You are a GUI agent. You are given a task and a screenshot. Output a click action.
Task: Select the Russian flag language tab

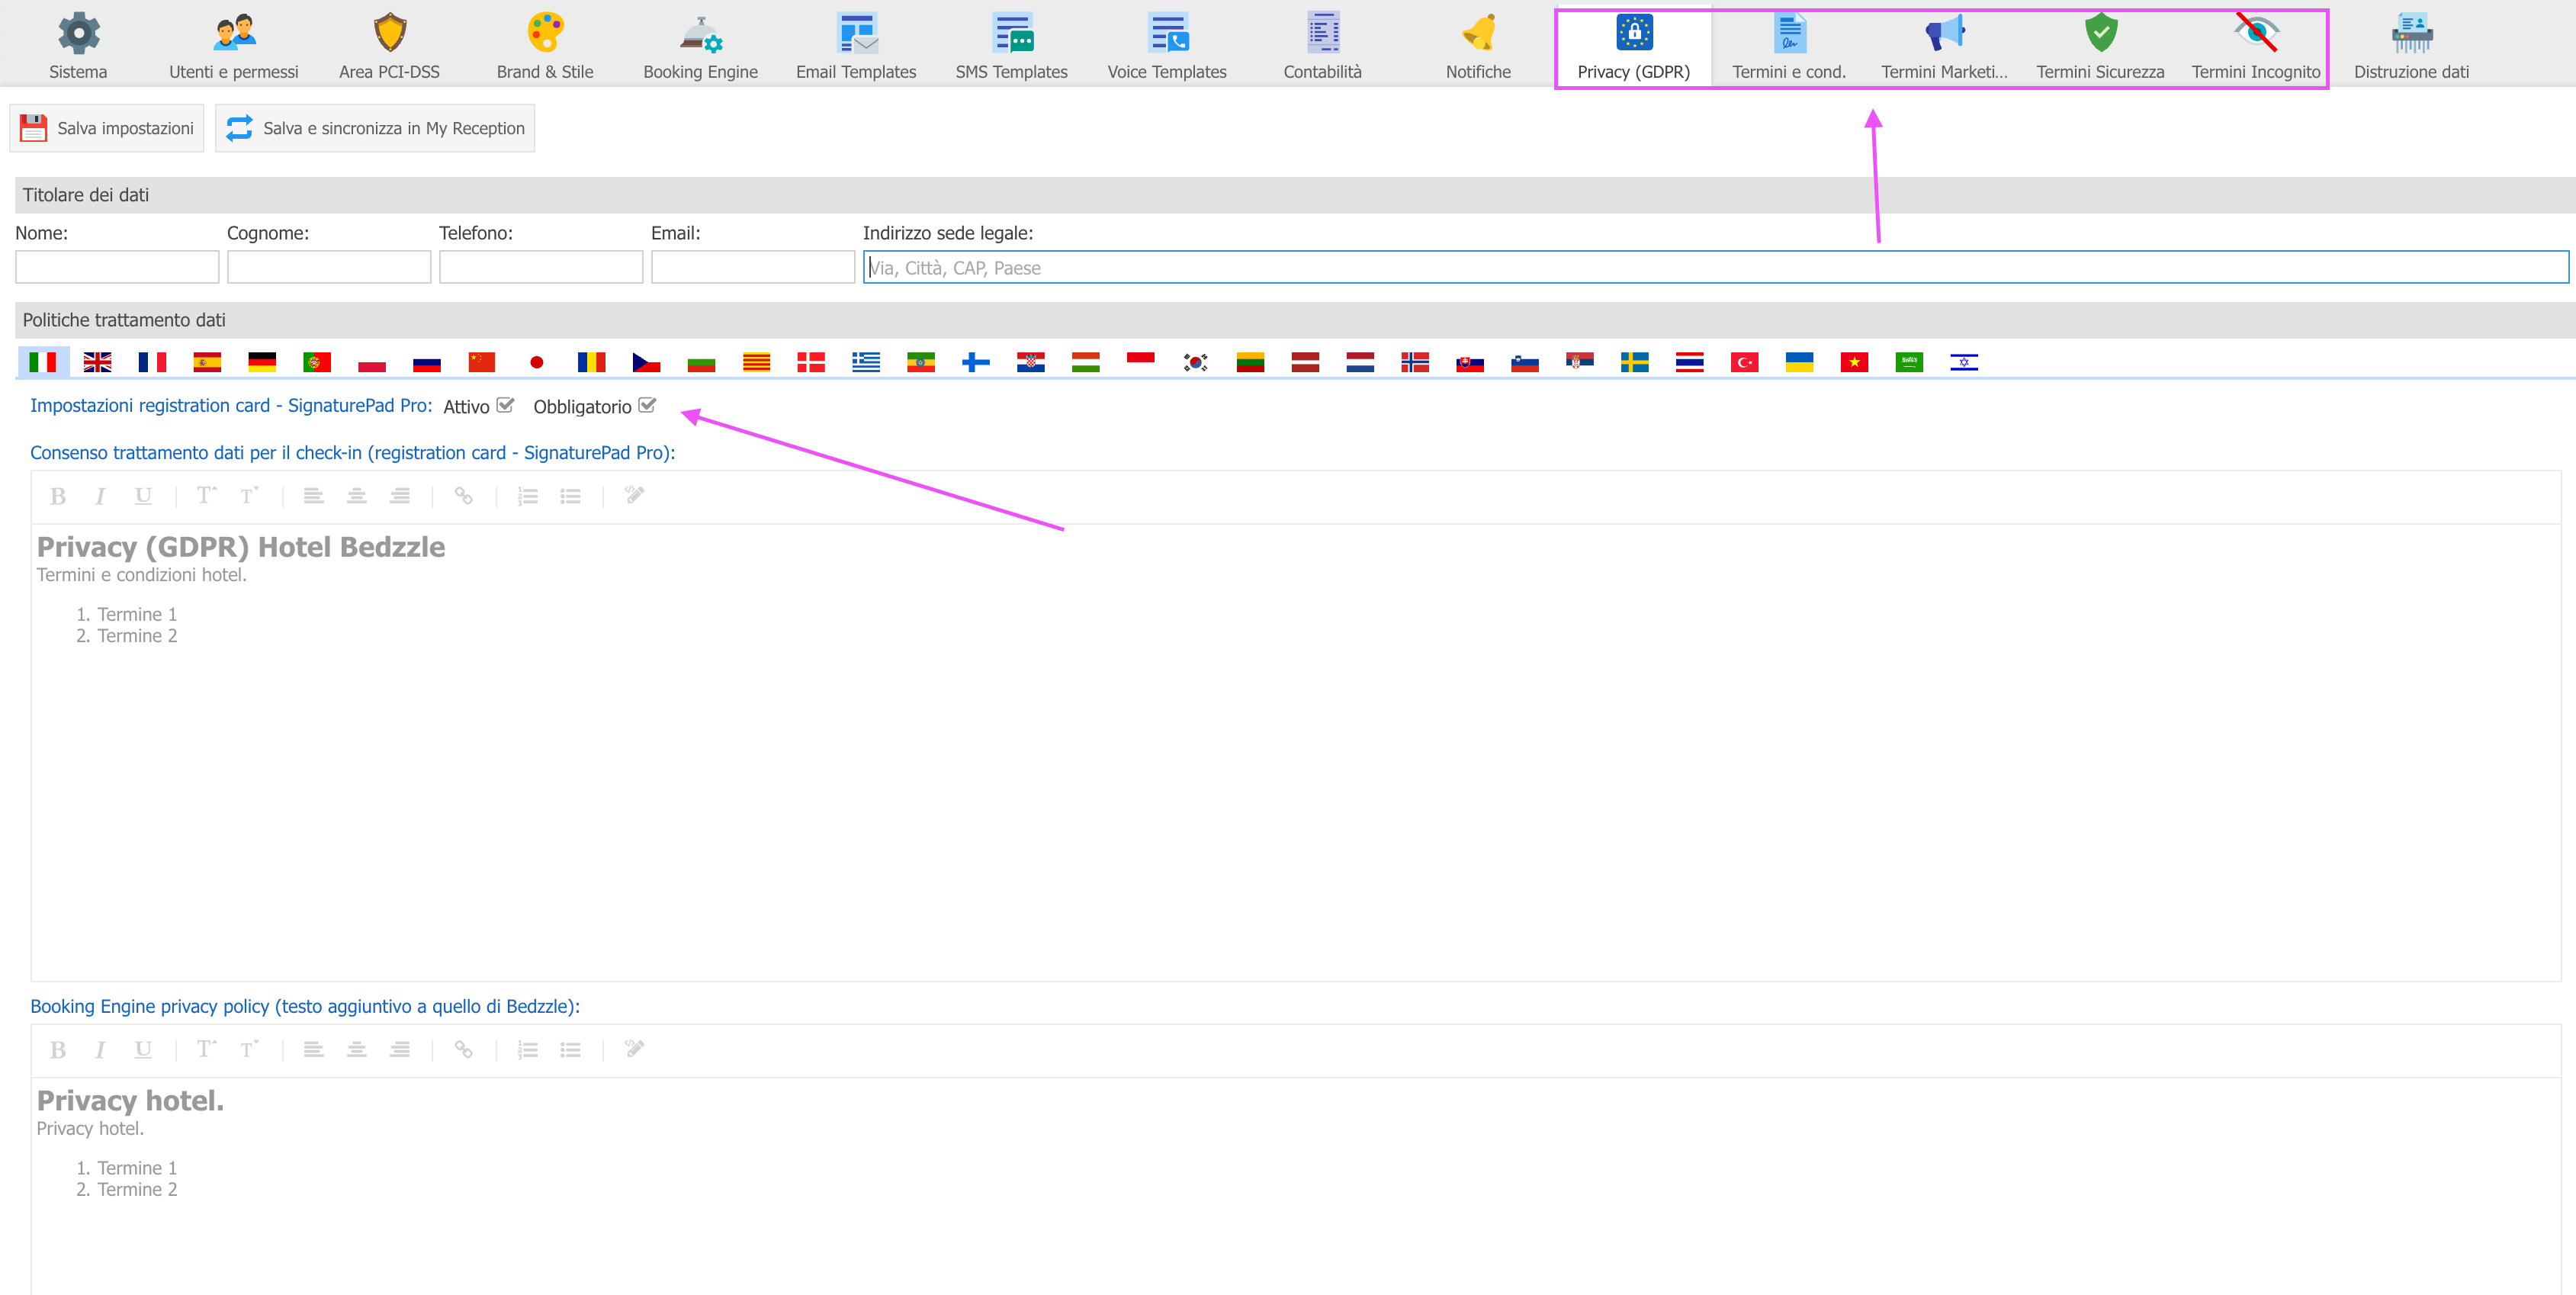427,362
